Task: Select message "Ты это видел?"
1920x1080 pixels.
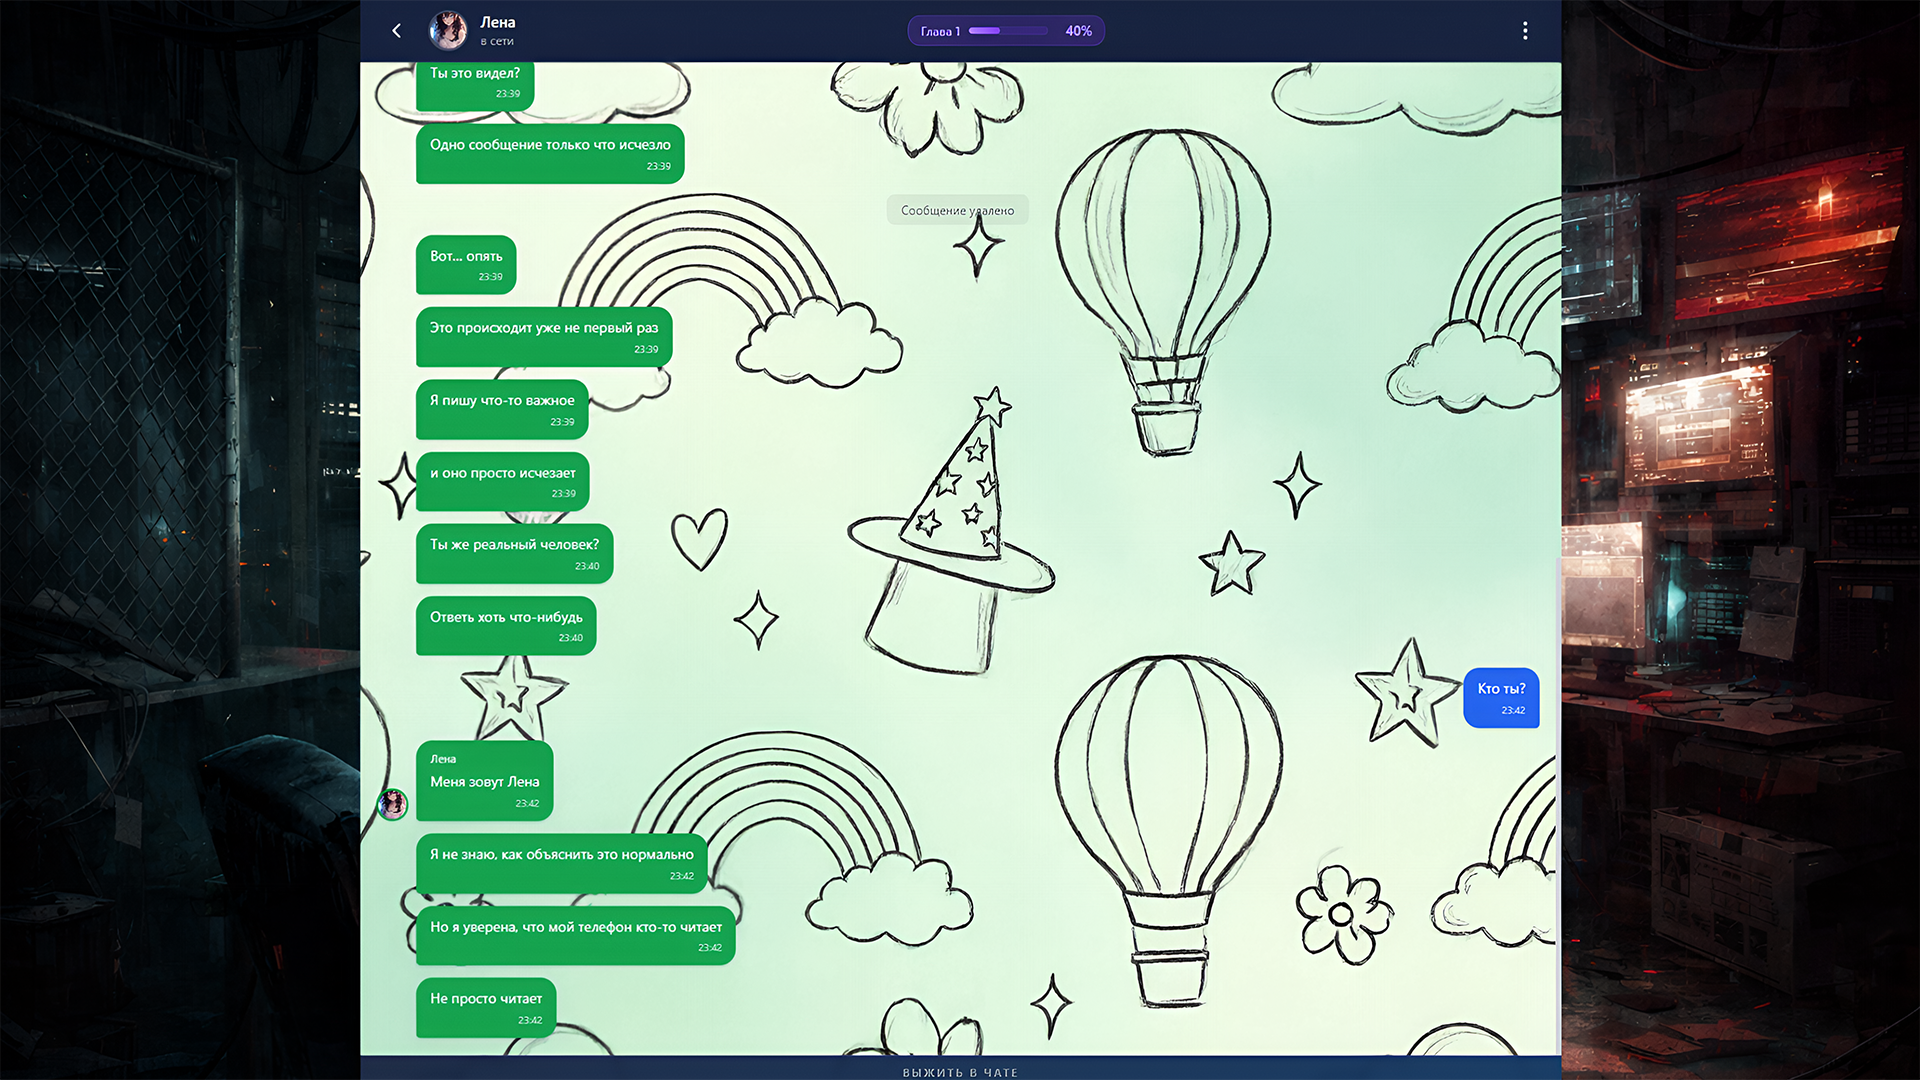Action: tap(475, 85)
